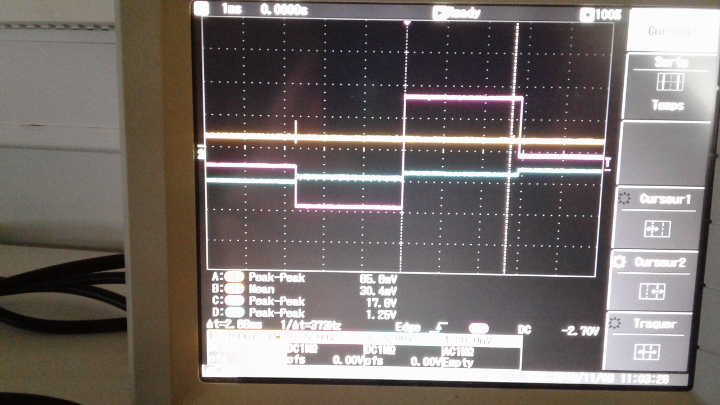
Task: Click the 1.25V measurement value
Action: (381, 315)
